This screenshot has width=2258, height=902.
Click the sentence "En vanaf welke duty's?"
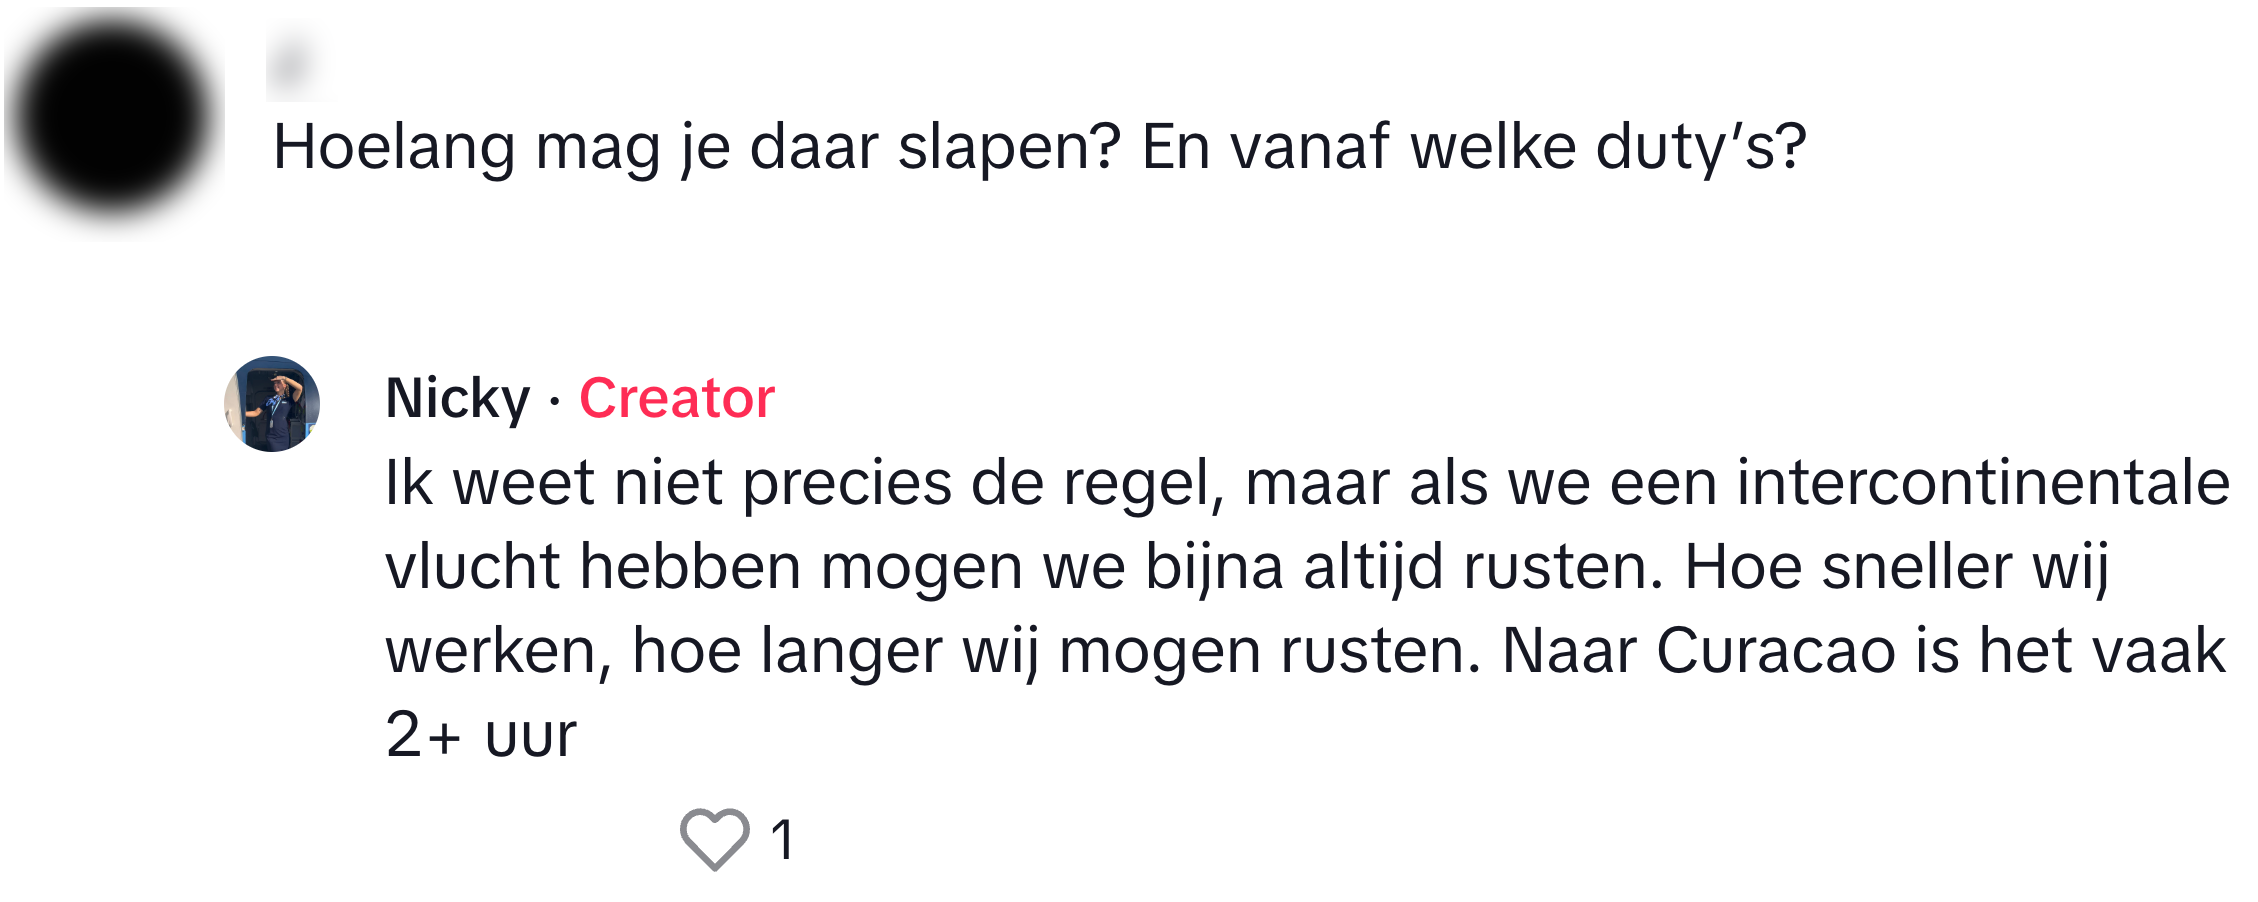pos(1473,147)
